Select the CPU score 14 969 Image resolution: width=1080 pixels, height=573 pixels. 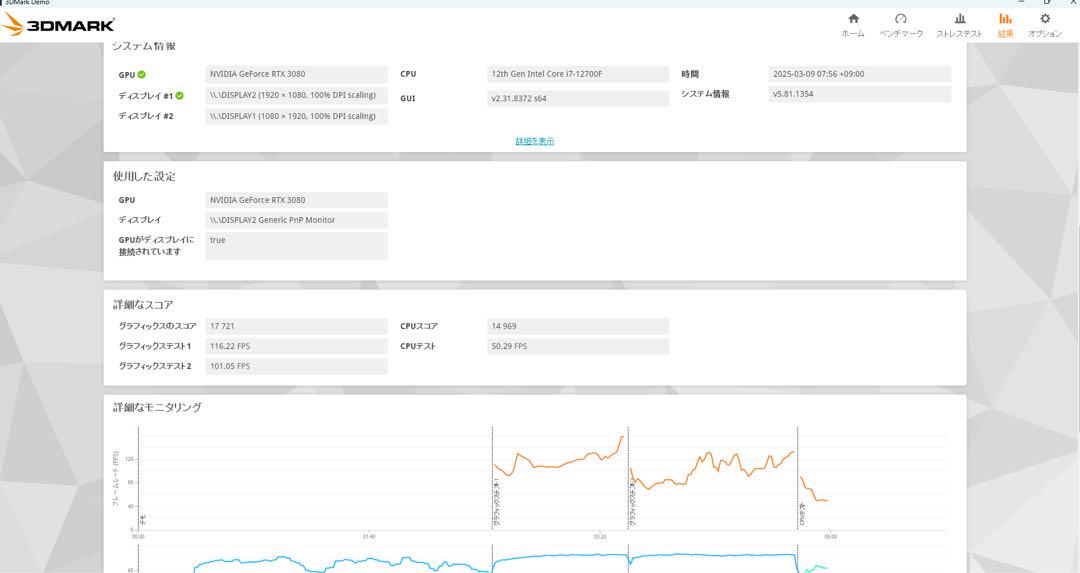pyautogui.click(x=578, y=326)
